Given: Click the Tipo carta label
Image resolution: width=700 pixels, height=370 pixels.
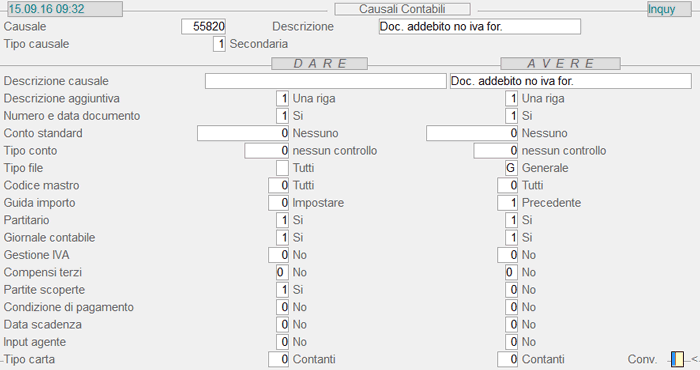Looking at the screenshot, I should tap(29, 359).
